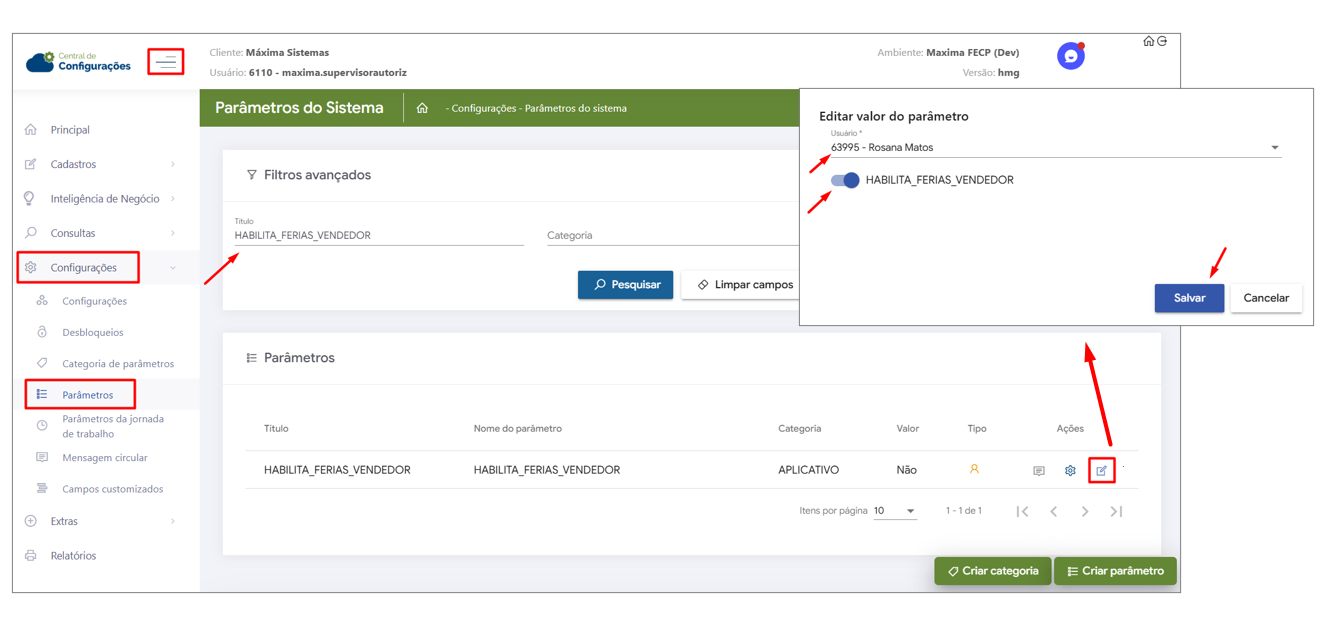Click the home icon in top-right corner
Screen dimensions: 1331x618
click(x=1148, y=41)
